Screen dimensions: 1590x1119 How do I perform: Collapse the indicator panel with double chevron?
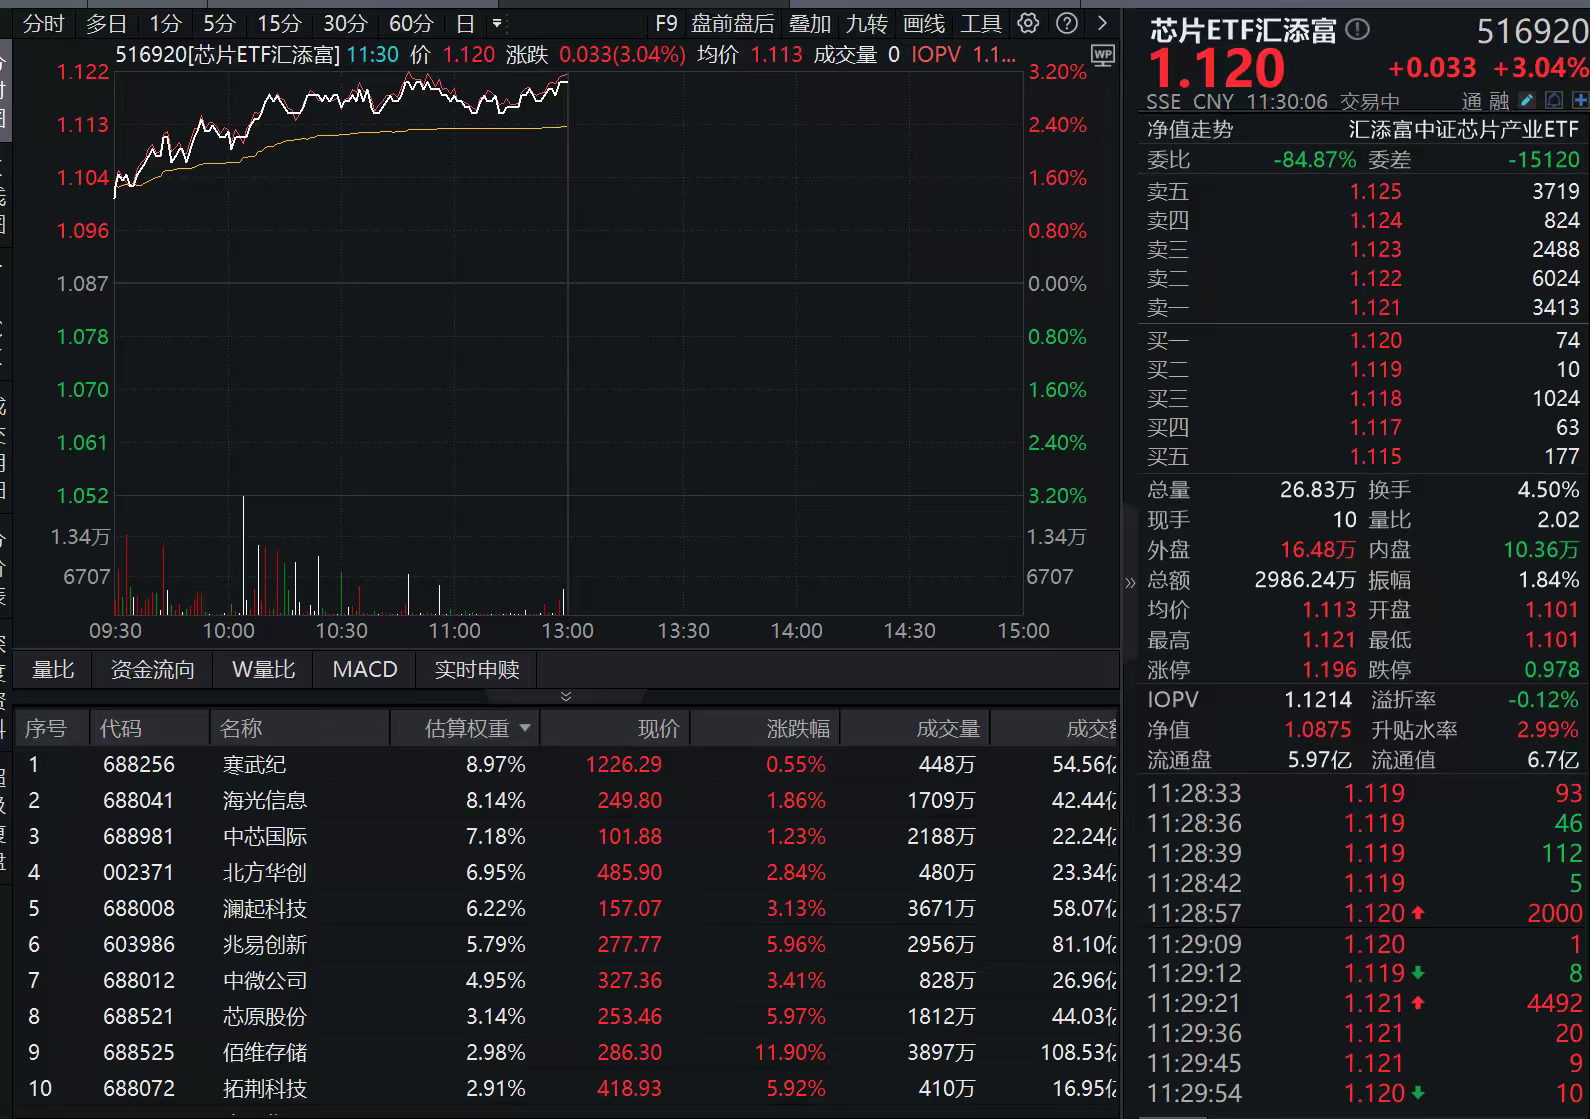566,696
